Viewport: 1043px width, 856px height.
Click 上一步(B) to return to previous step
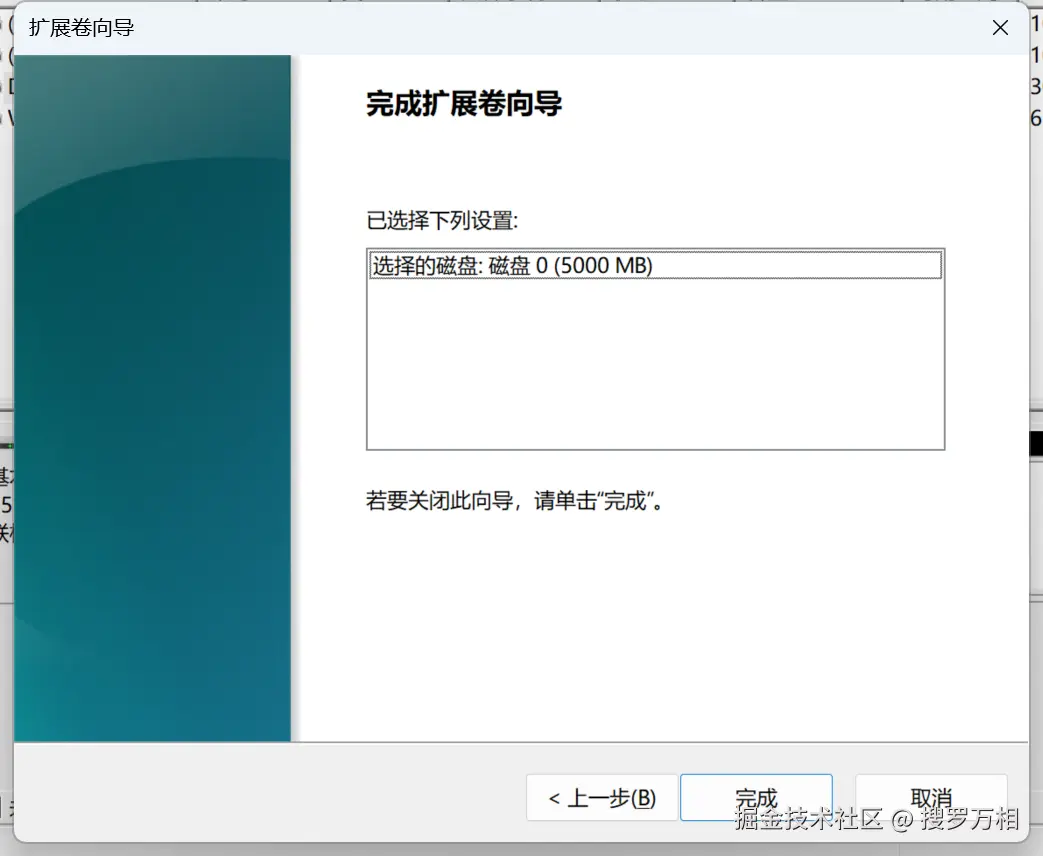pyautogui.click(x=601, y=797)
